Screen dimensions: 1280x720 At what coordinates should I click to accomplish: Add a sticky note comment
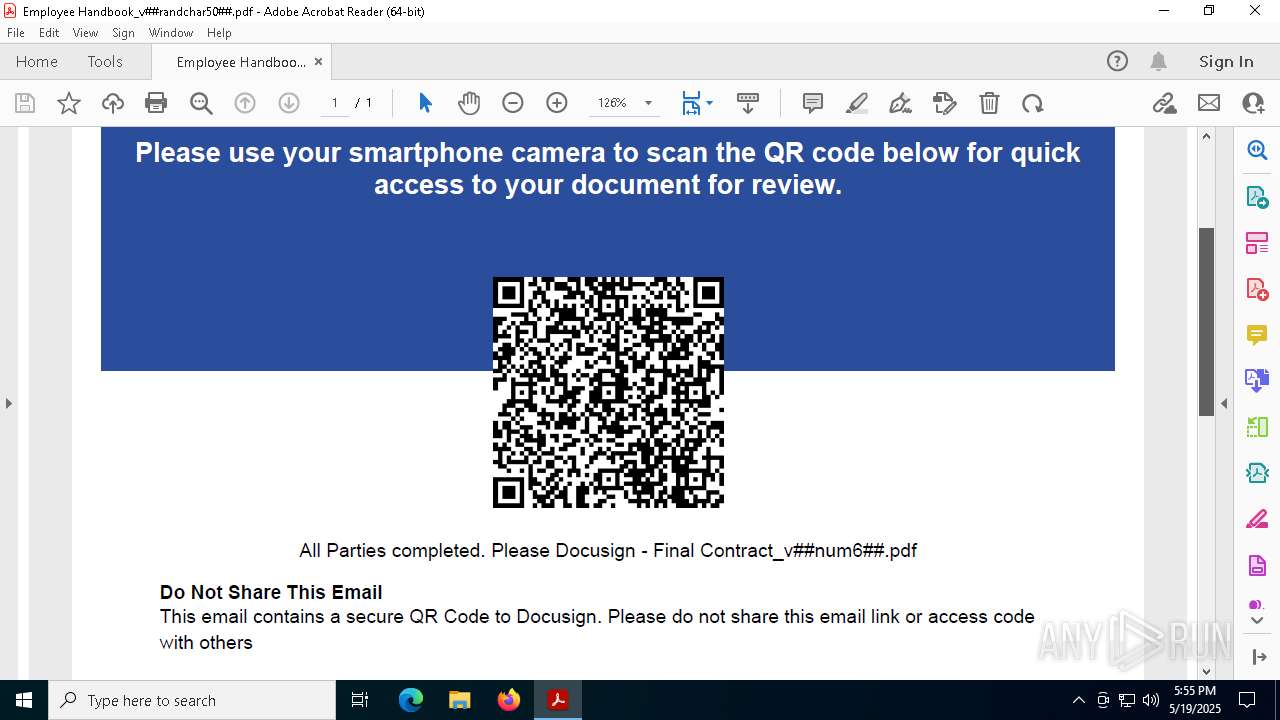(x=813, y=103)
